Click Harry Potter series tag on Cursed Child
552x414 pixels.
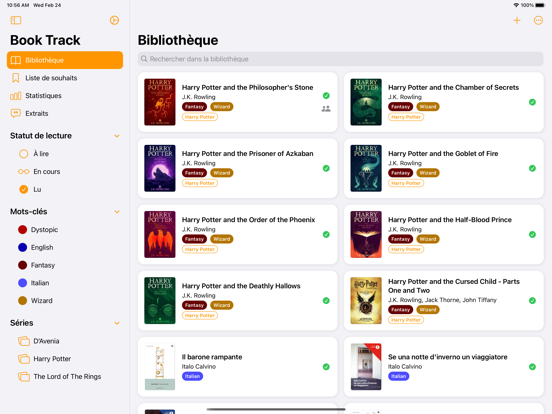pos(406,320)
